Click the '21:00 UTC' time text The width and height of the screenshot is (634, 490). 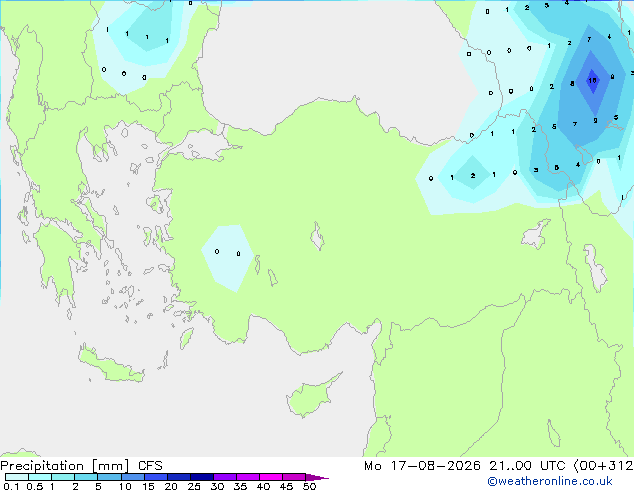pyautogui.click(x=527, y=466)
